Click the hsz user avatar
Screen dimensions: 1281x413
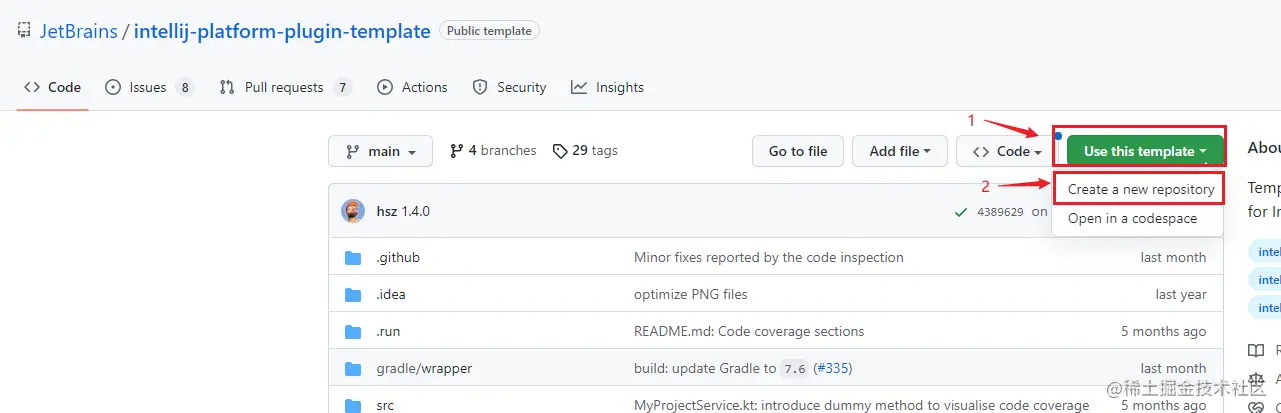pos(353,211)
